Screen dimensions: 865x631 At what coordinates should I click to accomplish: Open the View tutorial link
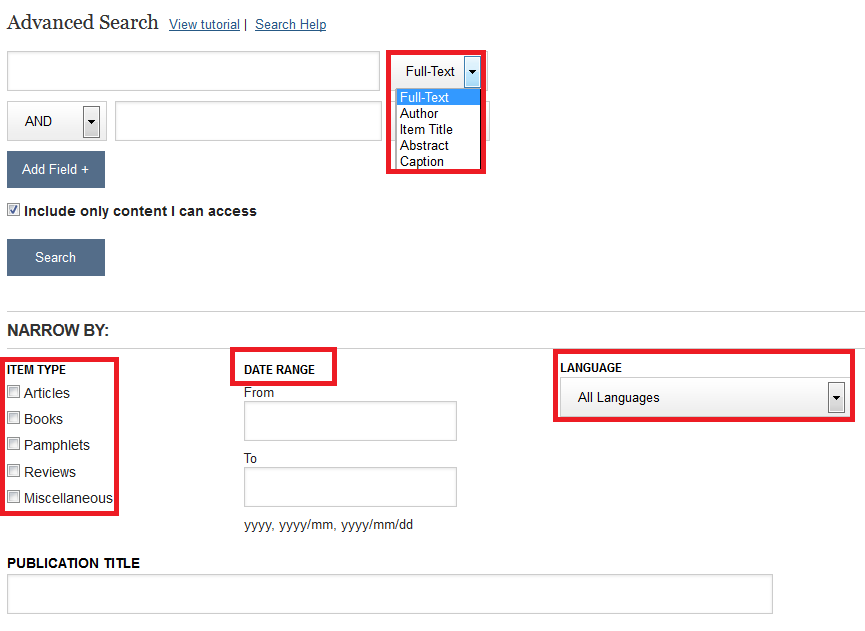(x=204, y=24)
